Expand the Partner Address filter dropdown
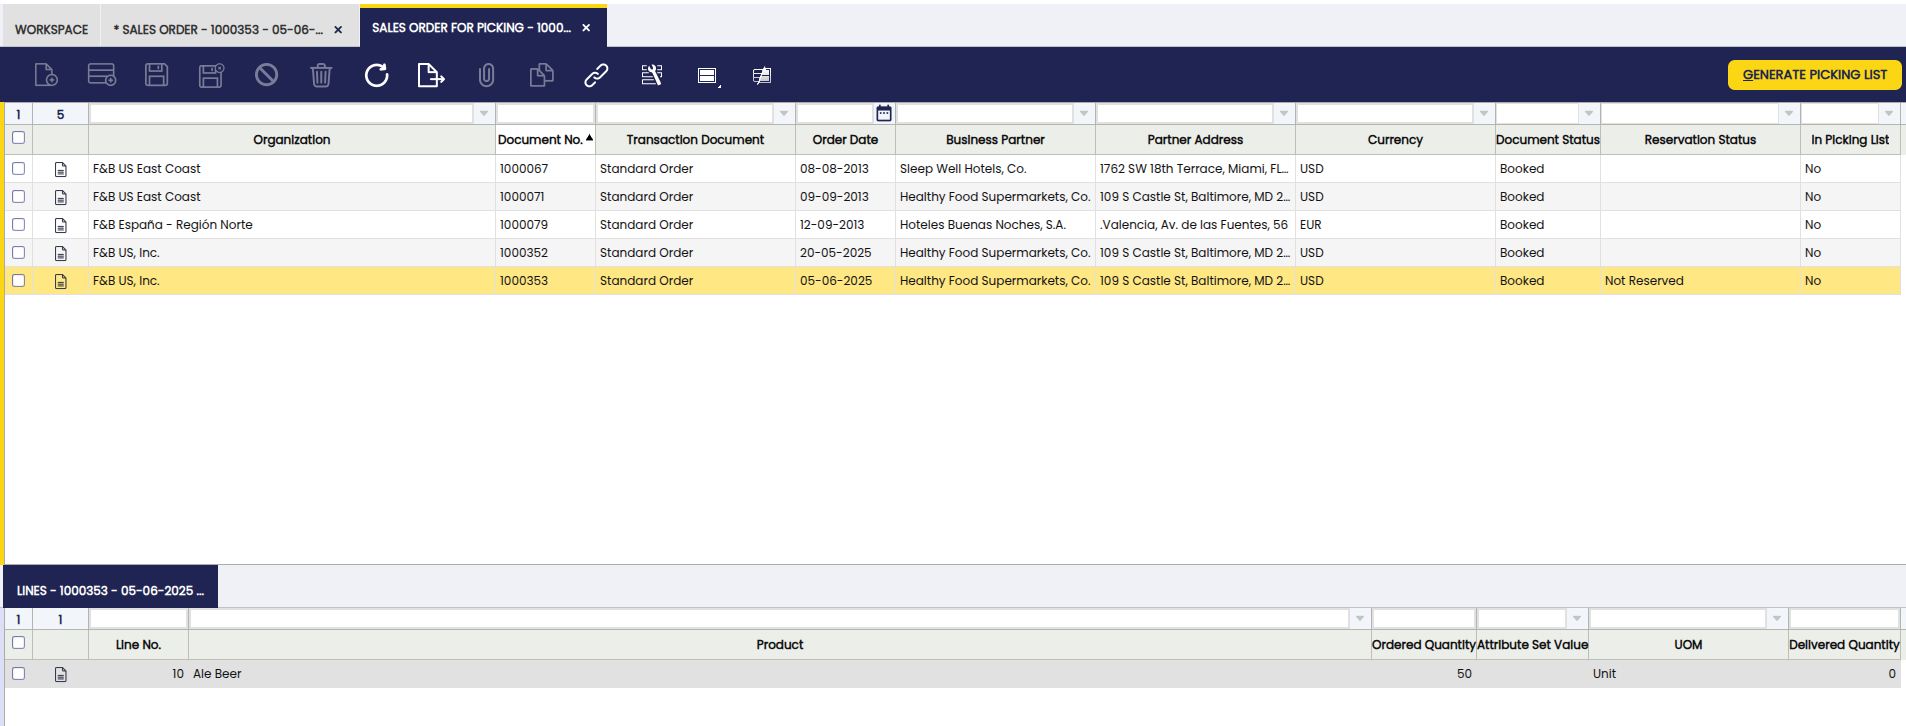1906x726 pixels. click(x=1284, y=114)
